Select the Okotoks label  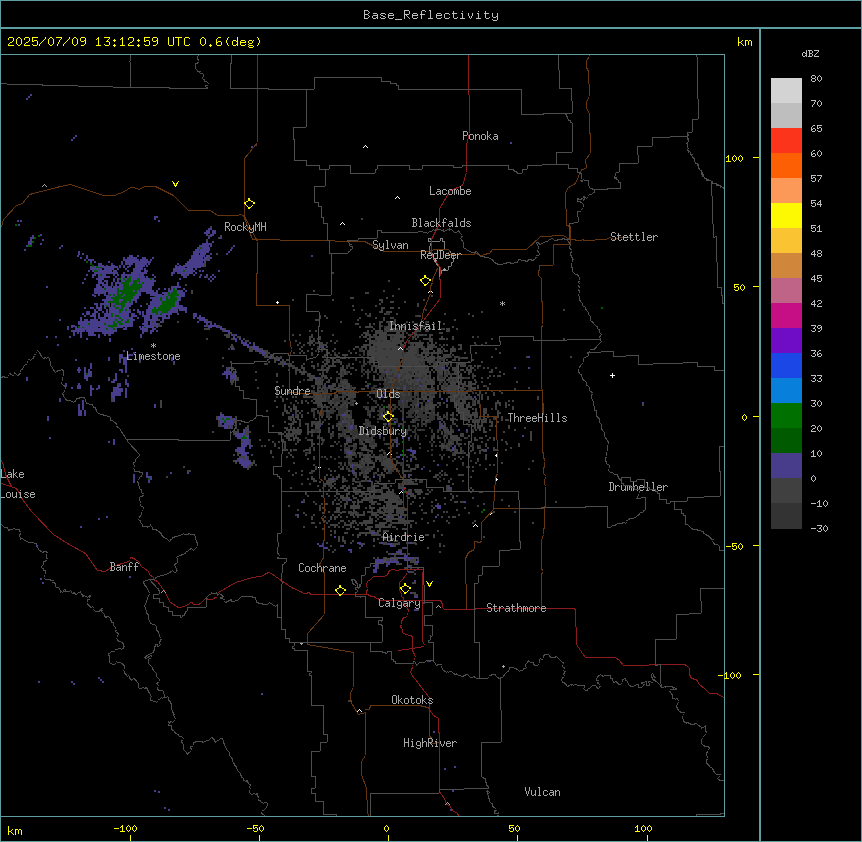click(412, 700)
